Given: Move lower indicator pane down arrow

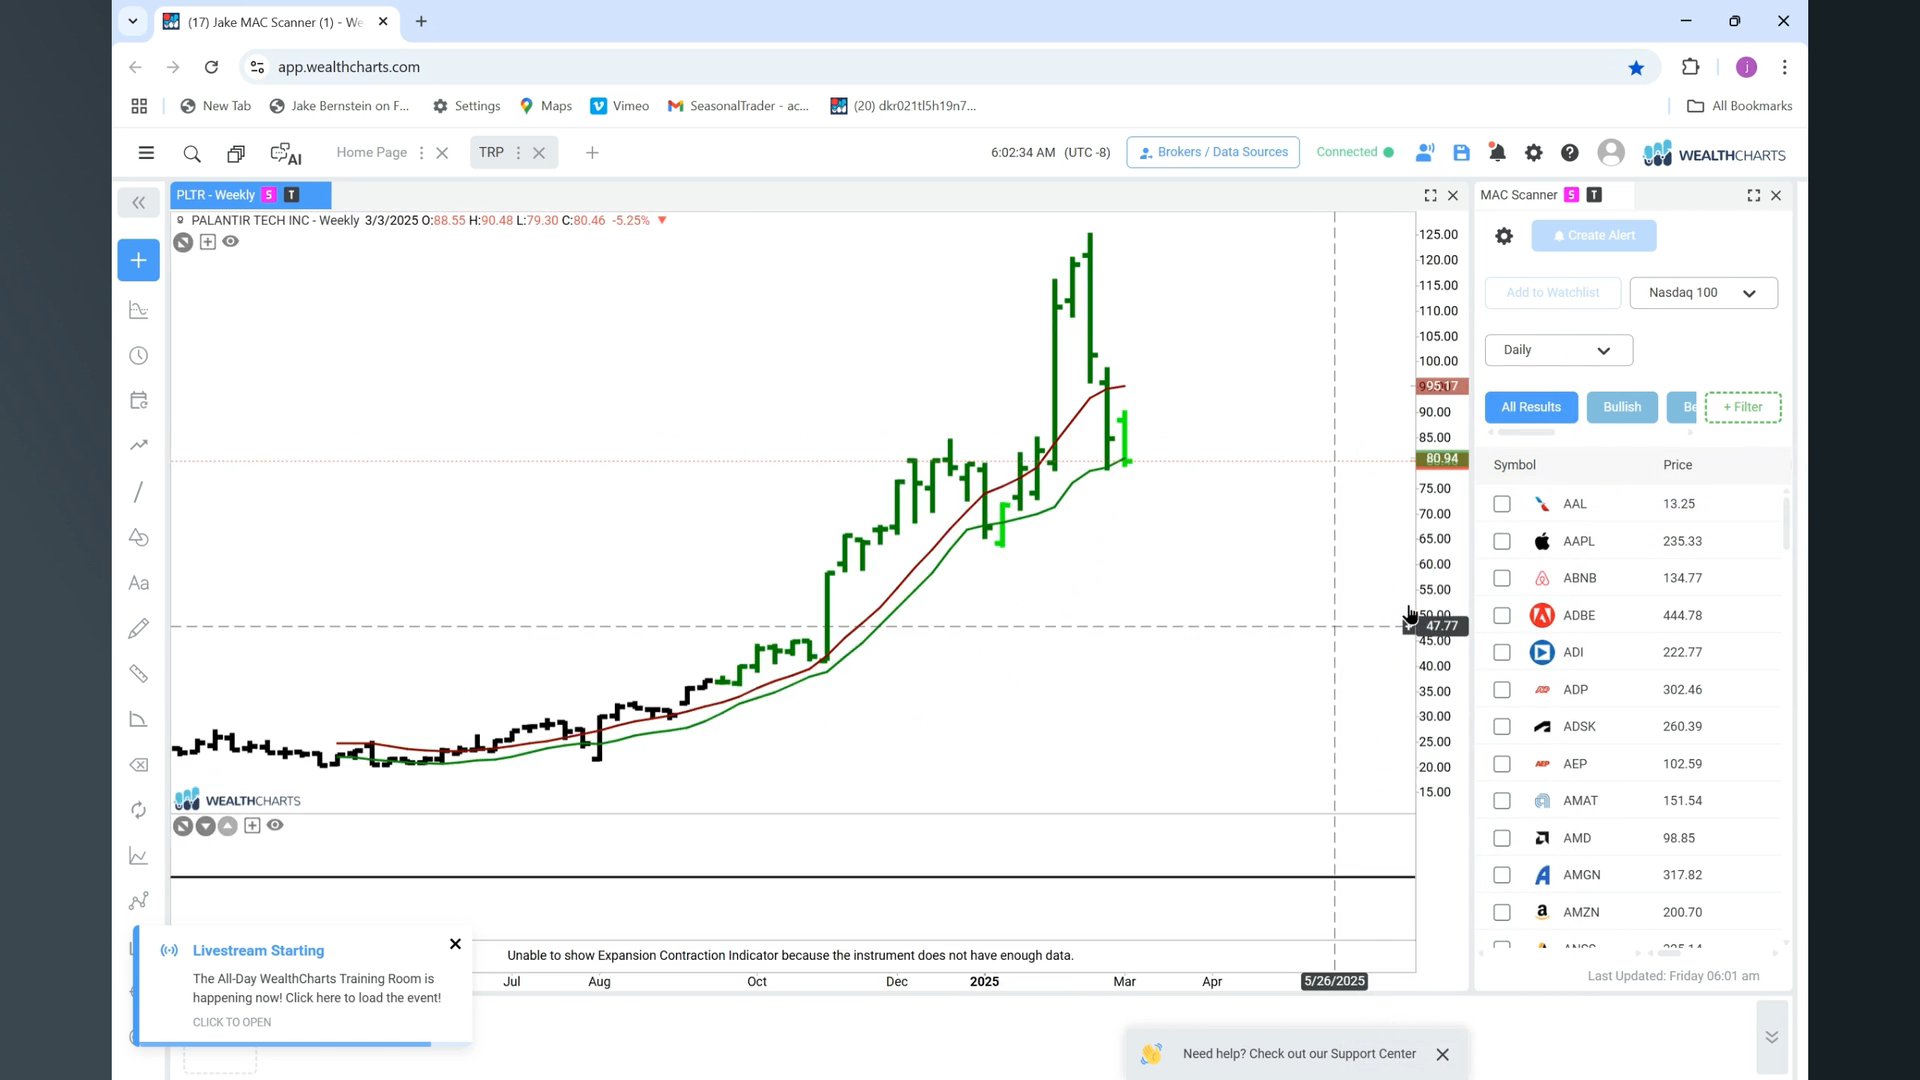Looking at the screenshot, I should tap(205, 826).
